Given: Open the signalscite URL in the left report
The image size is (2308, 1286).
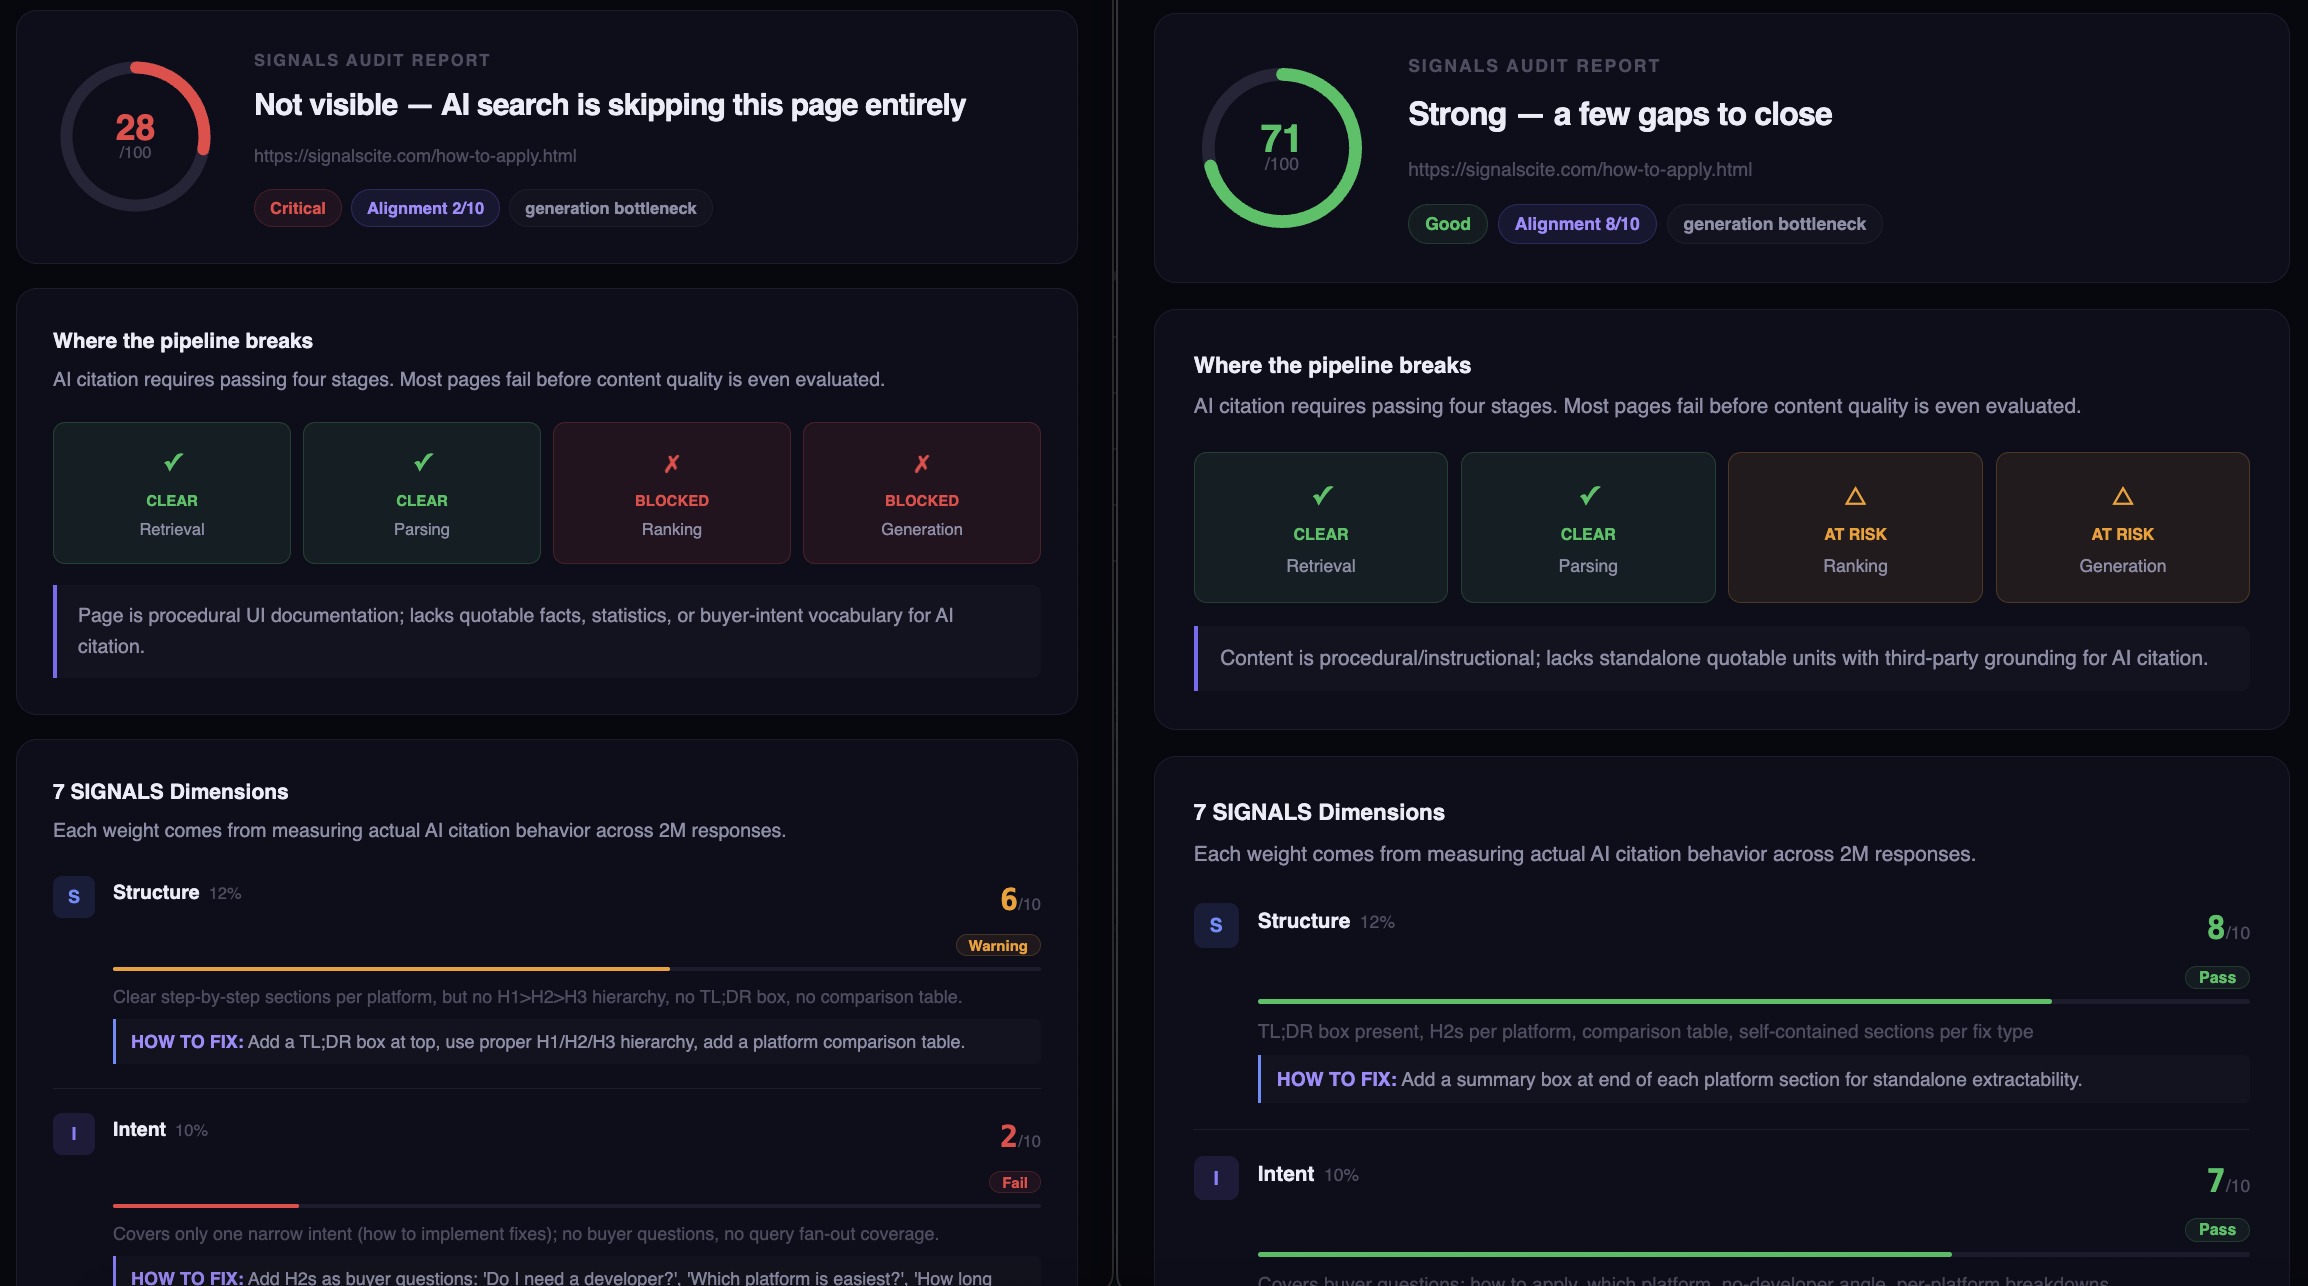Looking at the screenshot, I should (415, 156).
